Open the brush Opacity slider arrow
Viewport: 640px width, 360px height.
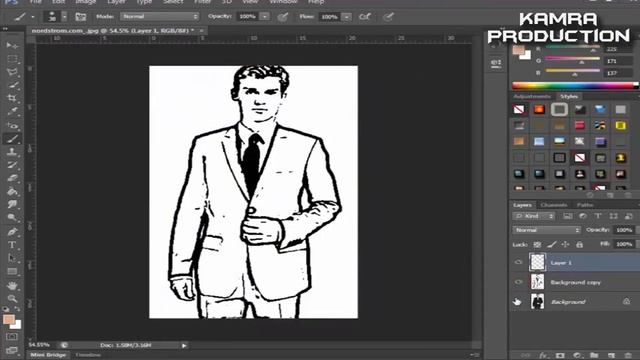point(264,17)
